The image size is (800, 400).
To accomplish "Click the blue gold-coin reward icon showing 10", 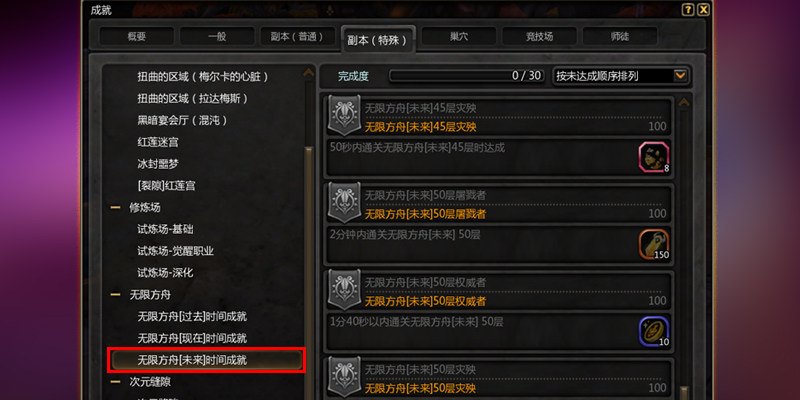I will pos(654,332).
